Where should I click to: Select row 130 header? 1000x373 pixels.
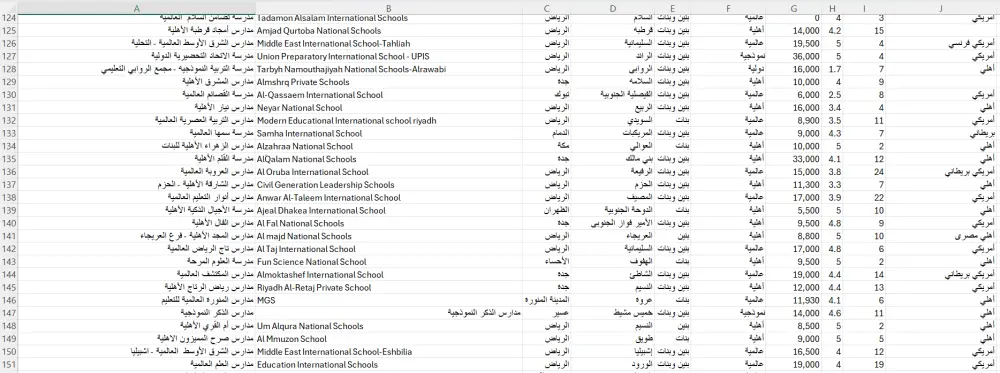click(x=9, y=95)
